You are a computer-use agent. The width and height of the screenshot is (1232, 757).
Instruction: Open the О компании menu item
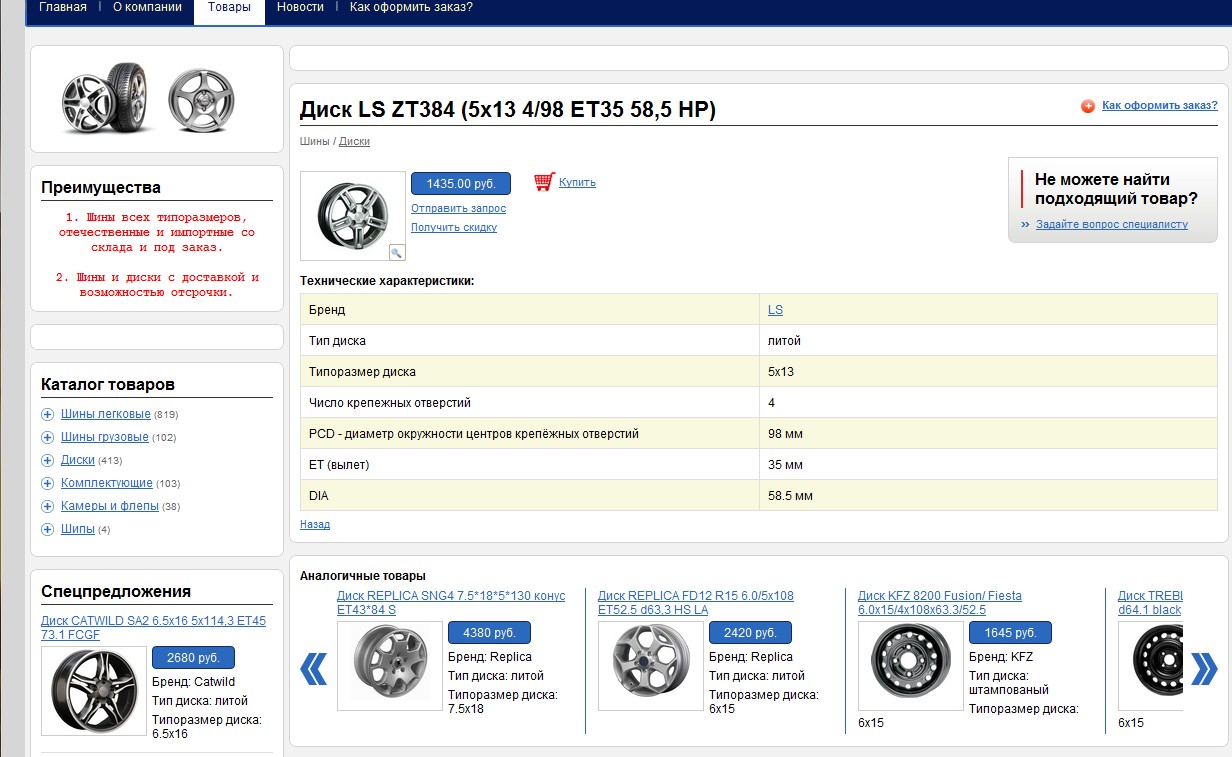point(147,7)
